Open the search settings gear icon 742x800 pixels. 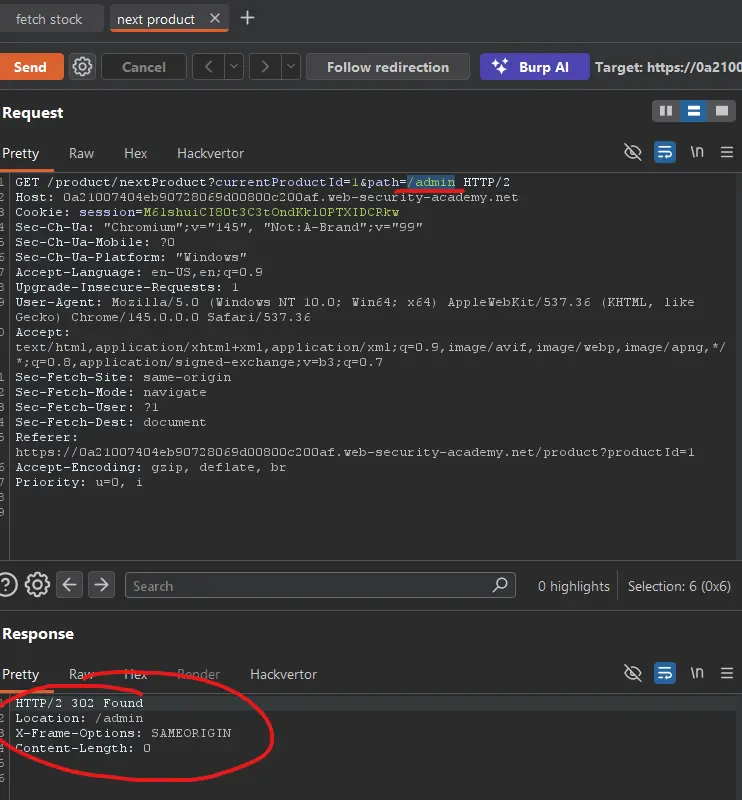click(x=37, y=585)
